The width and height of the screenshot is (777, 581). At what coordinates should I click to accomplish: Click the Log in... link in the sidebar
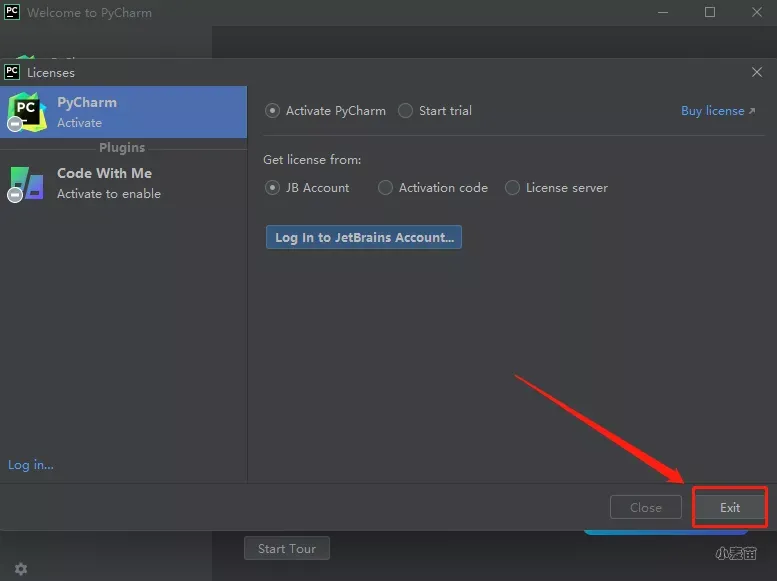point(31,465)
